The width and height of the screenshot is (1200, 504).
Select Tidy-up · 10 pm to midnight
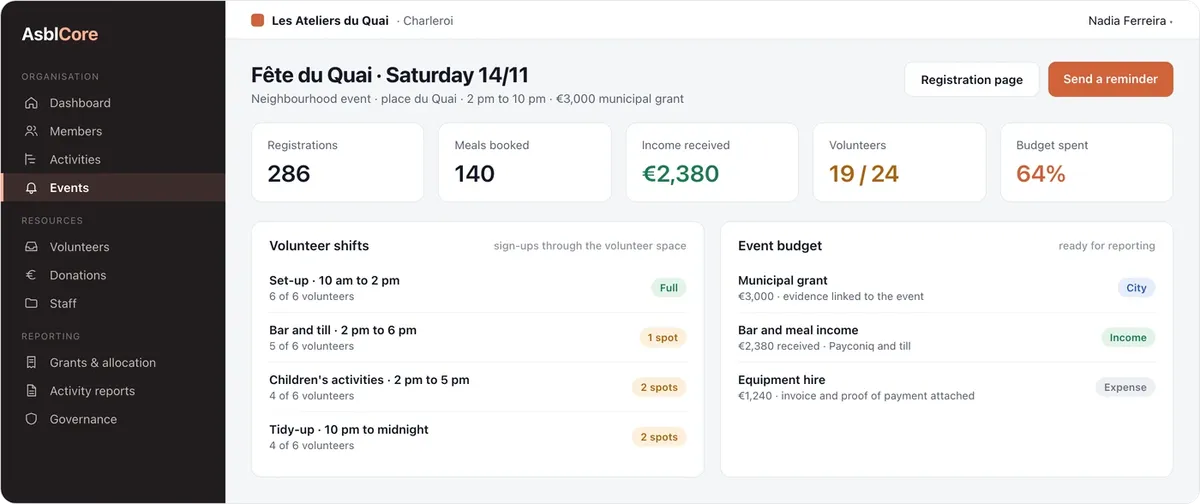(x=478, y=437)
